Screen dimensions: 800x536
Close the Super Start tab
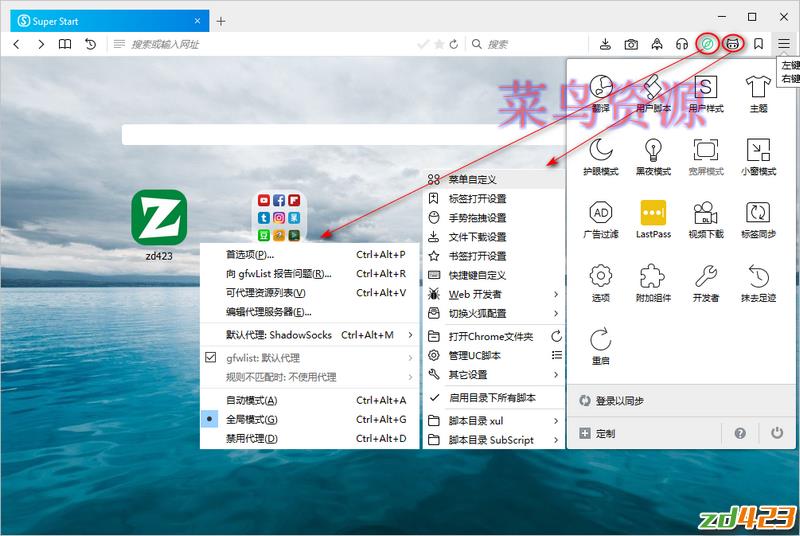point(197,21)
